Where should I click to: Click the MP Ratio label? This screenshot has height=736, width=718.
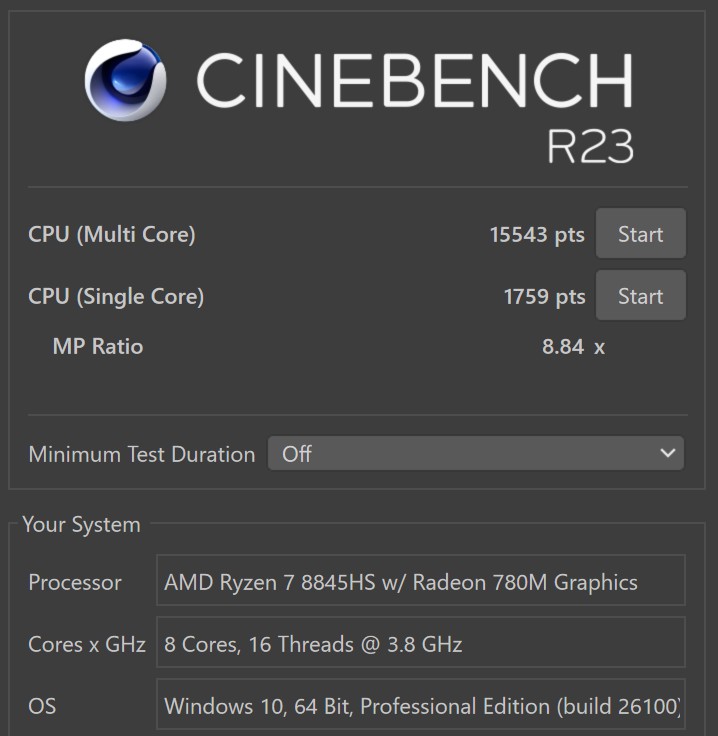click(98, 347)
